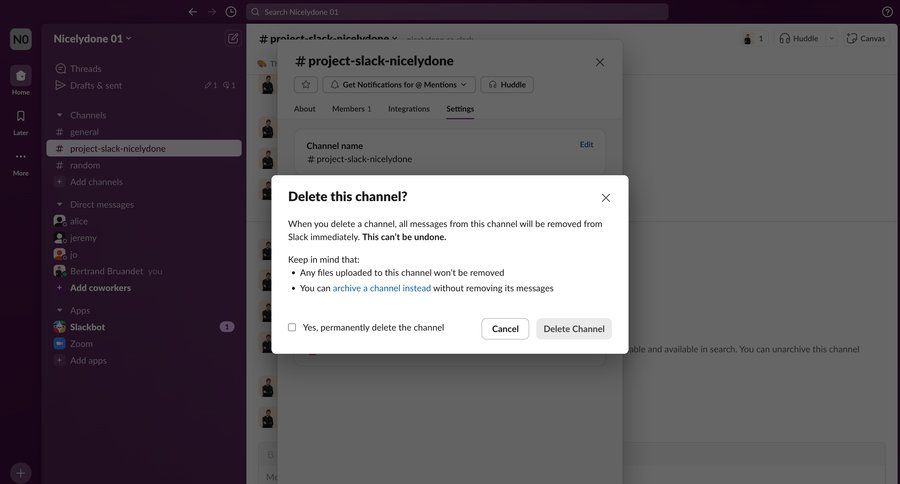This screenshot has width=900, height=484.
Task: View the channel member count
Action: (x=754, y=38)
